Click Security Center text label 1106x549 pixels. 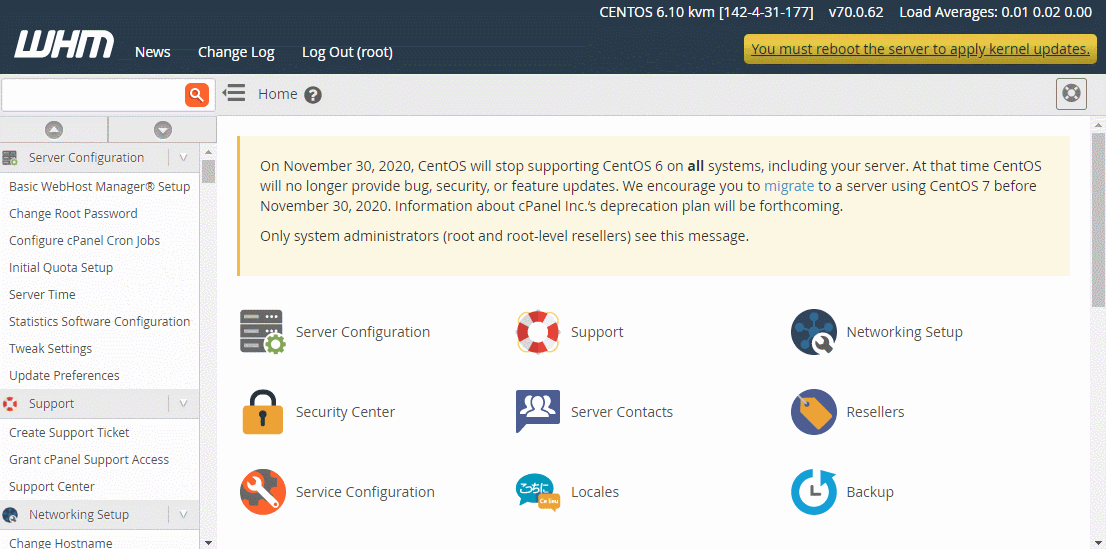[345, 412]
